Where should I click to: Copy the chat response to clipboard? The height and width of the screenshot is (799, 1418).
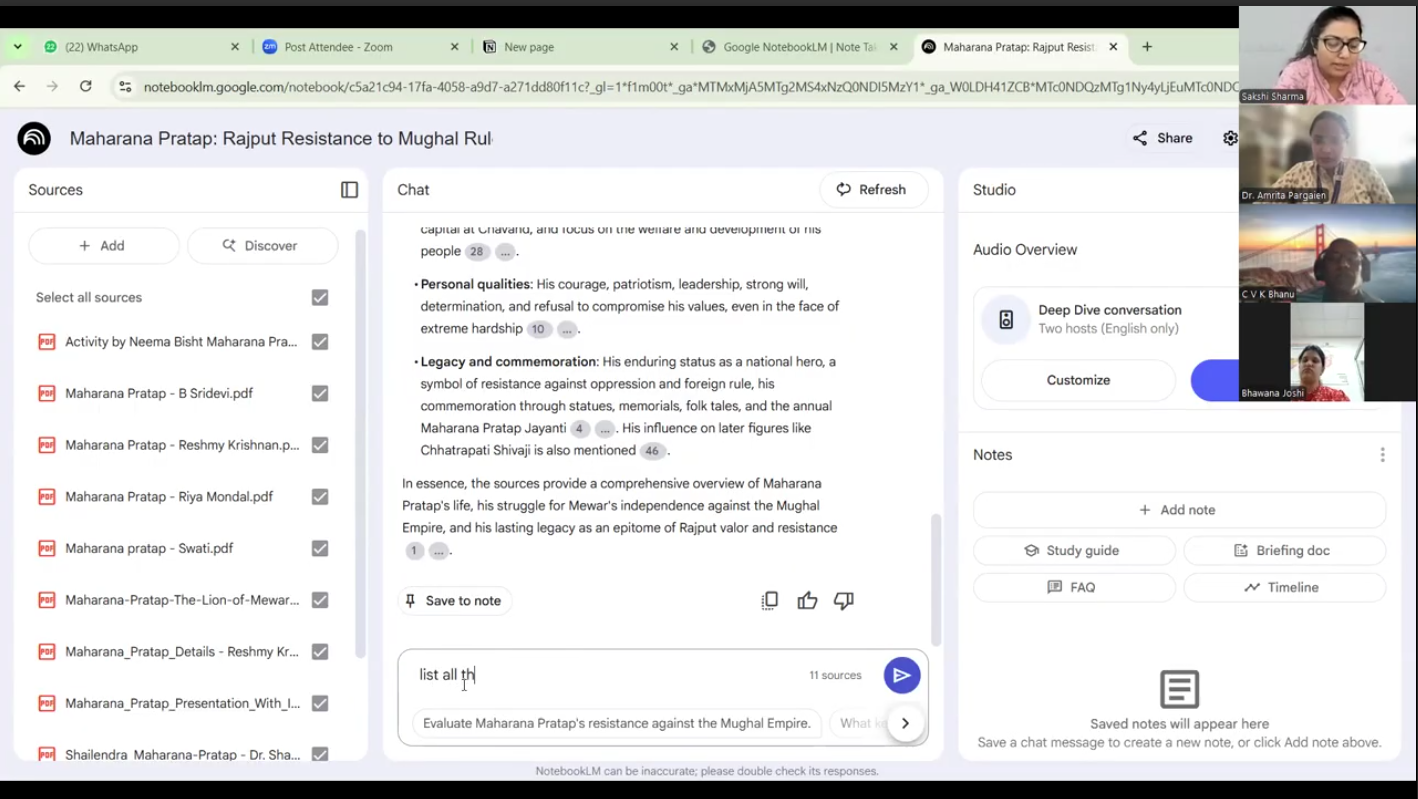[769, 601]
